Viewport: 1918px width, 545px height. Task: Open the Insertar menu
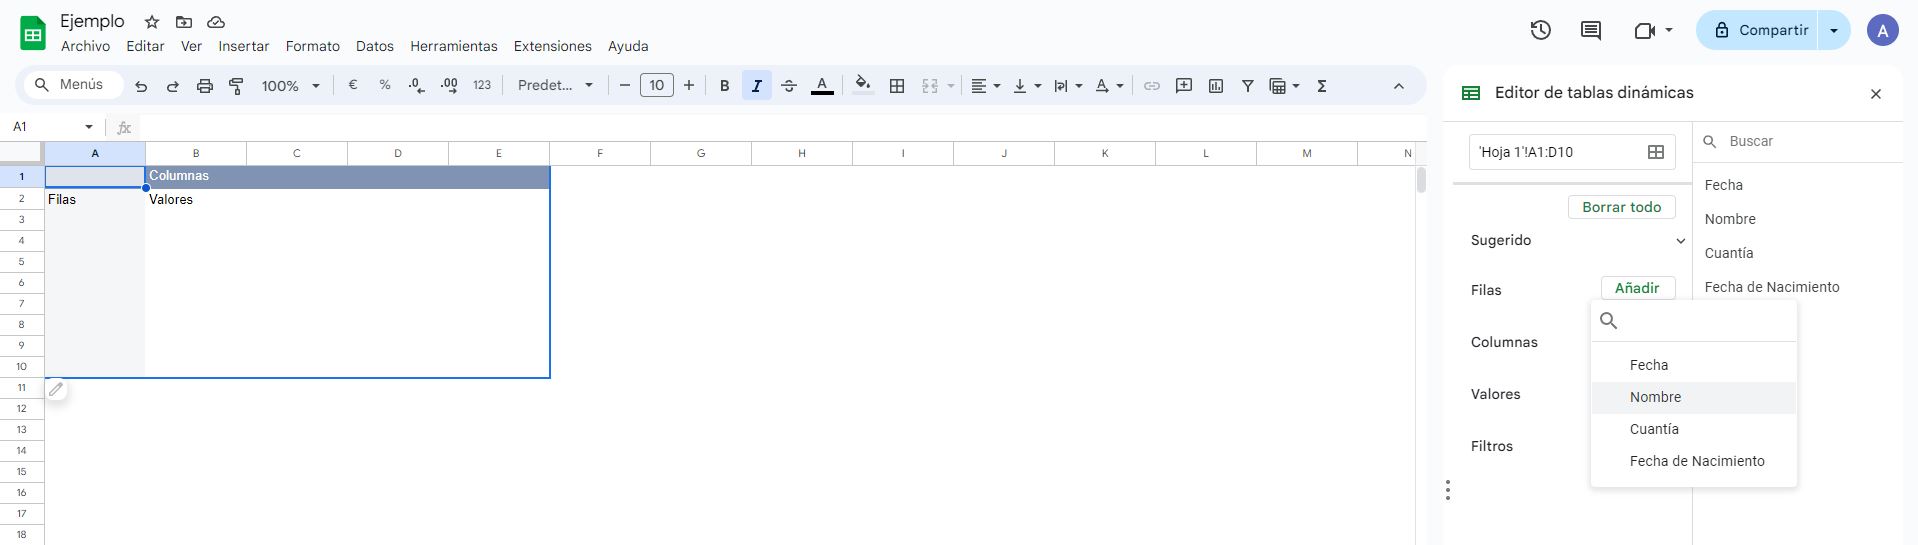[x=244, y=46]
